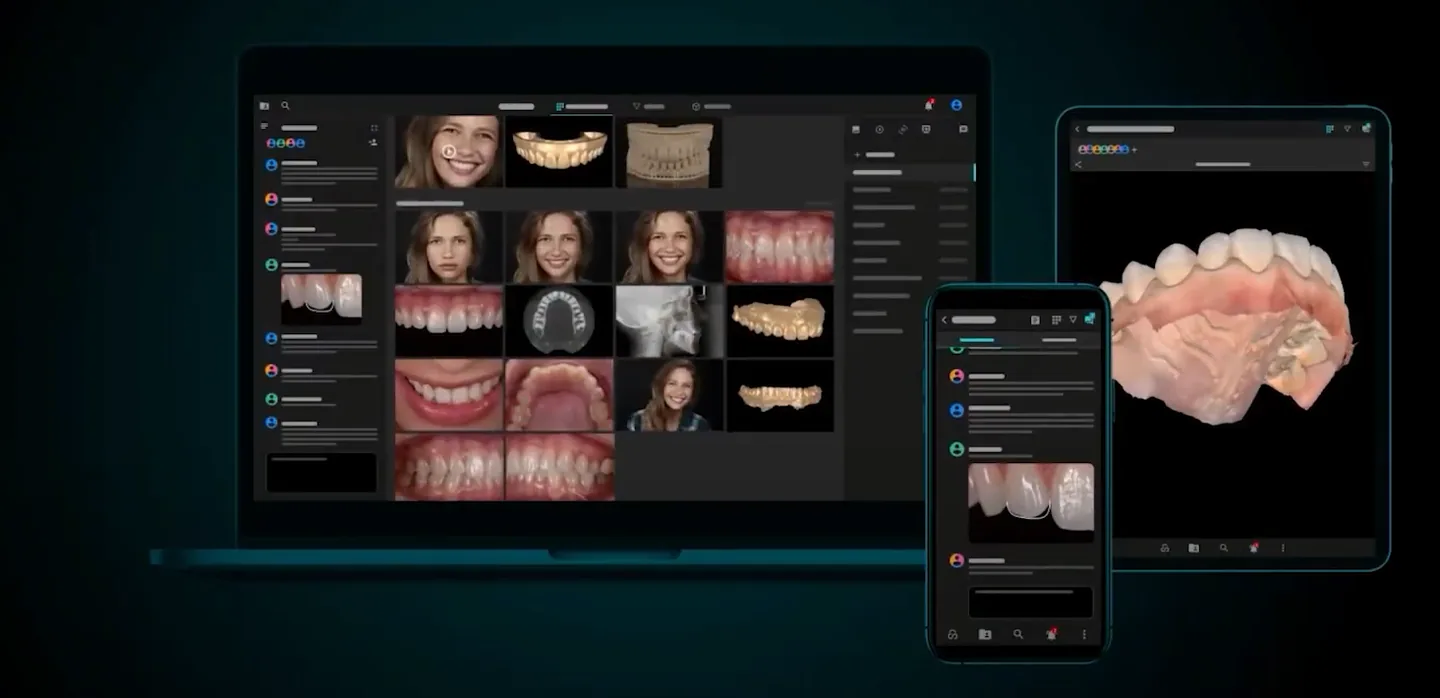This screenshot has height=698, width=1440.
Task: Click the cloud icon in the tablet bottom bar
Action: pos(1165,548)
